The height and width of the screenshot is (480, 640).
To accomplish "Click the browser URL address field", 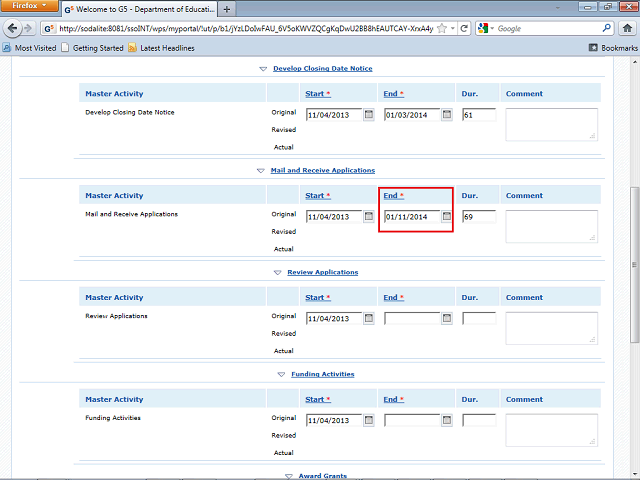I will pyautogui.click(x=246, y=29).
